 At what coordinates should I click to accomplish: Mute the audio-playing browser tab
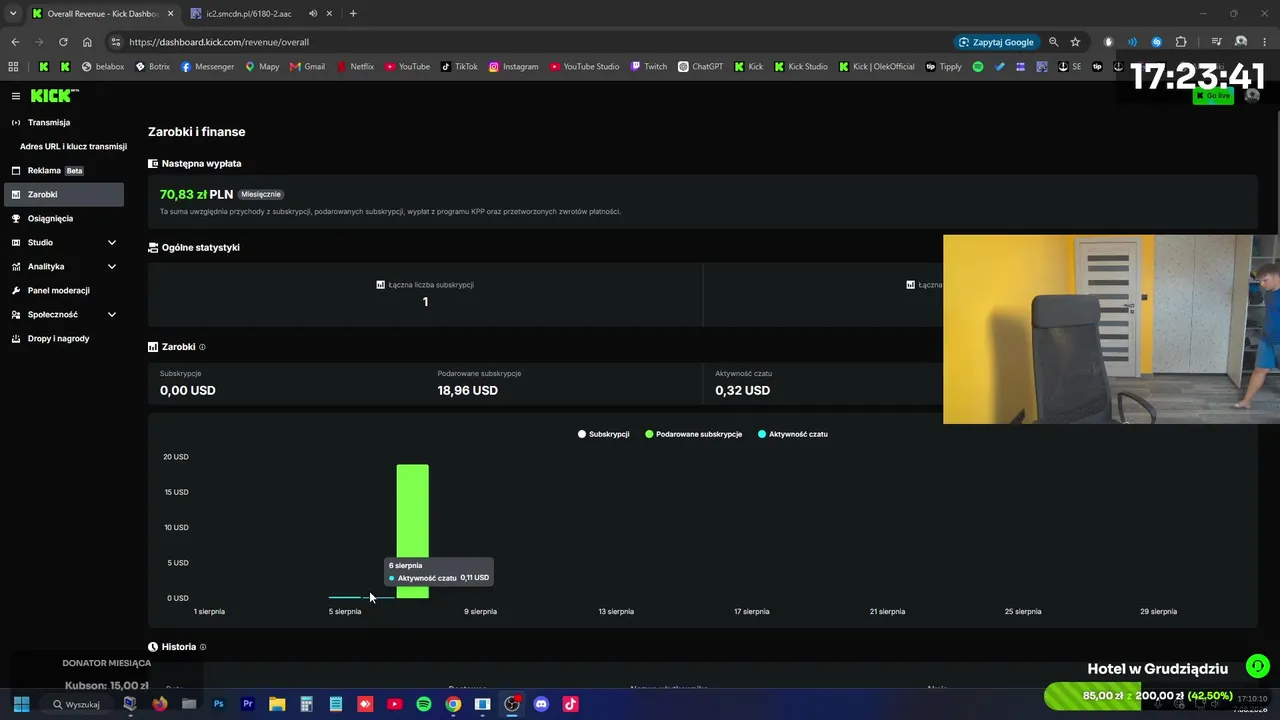(313, 13)
